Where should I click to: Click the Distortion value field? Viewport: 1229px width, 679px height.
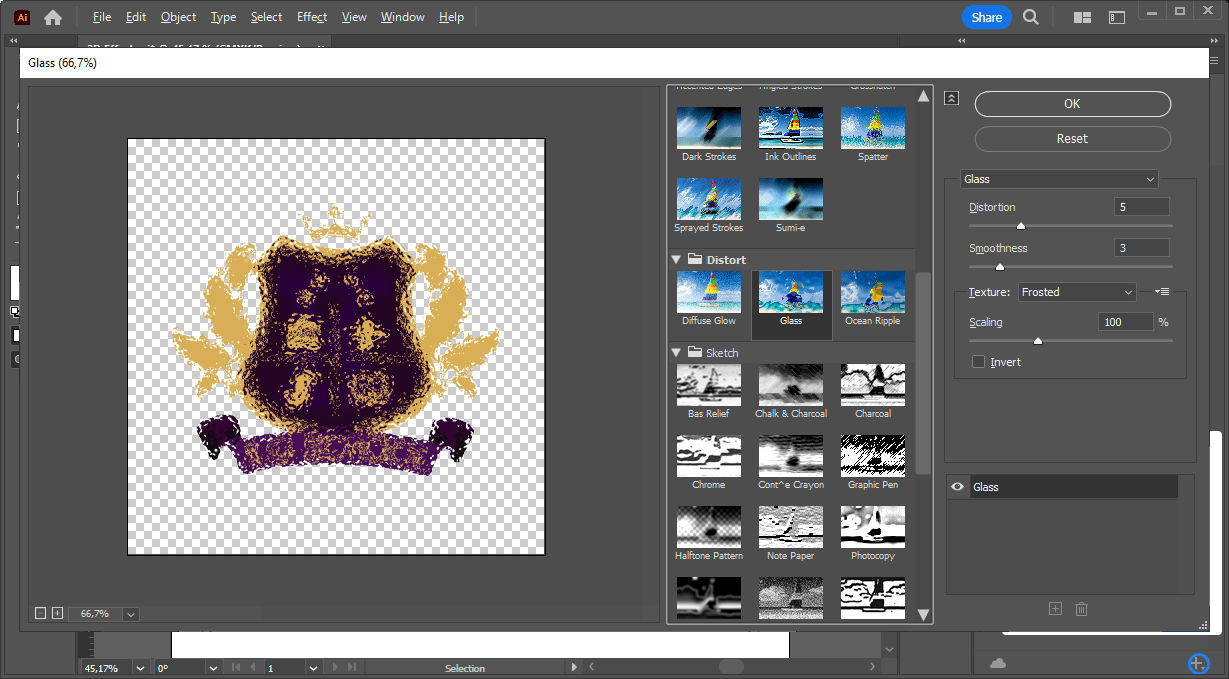pos(1142,207)
